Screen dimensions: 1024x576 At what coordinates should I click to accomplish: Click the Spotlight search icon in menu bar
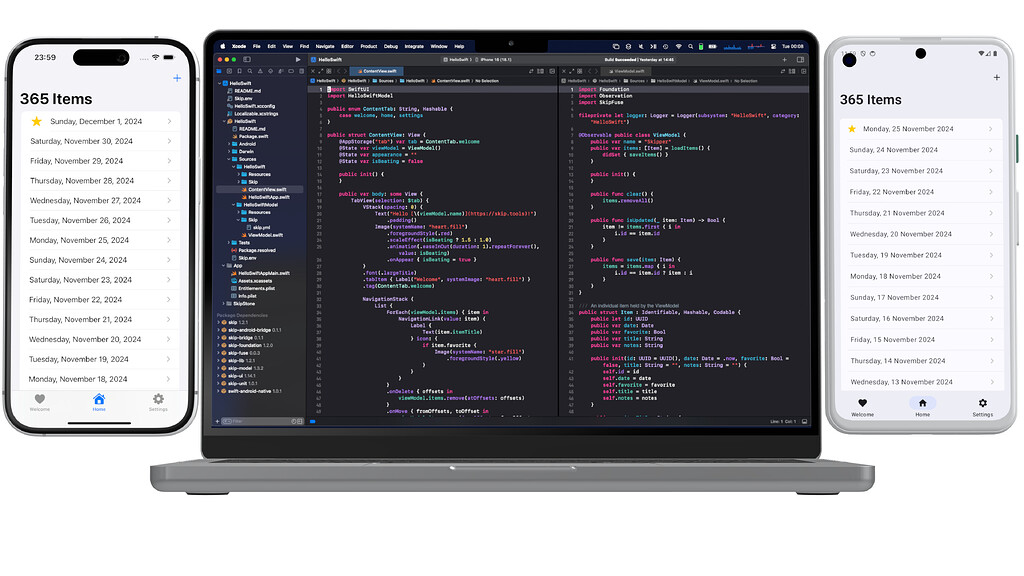tap(690, 46)
